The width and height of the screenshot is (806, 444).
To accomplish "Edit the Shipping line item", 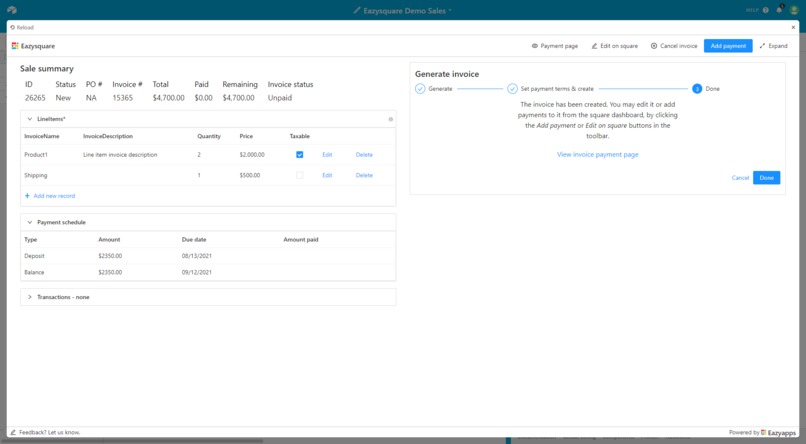I will 327,175.
